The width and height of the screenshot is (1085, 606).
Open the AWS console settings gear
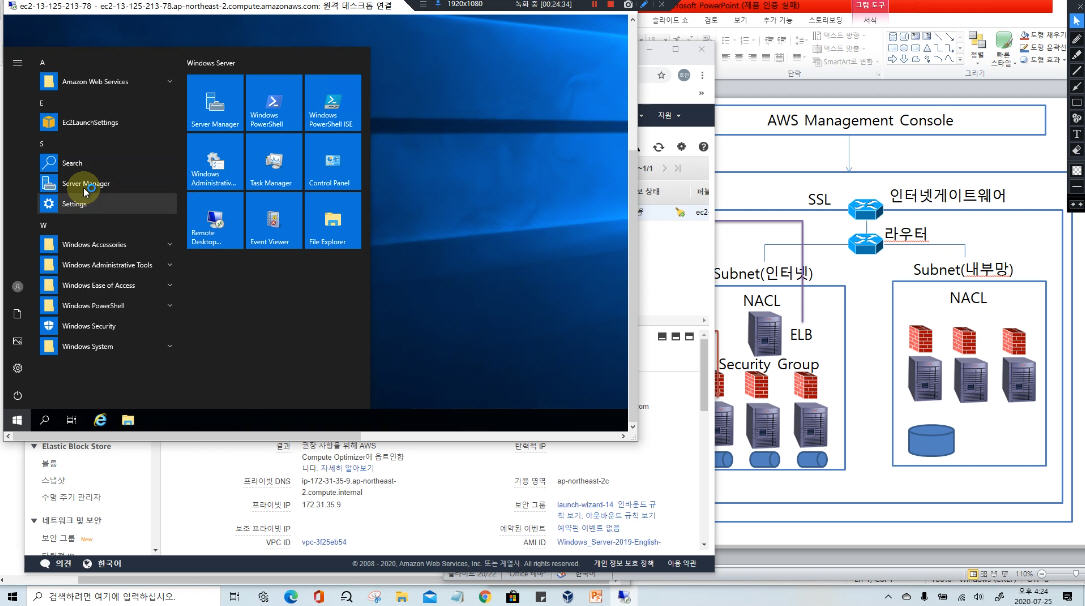pos(682,147)
